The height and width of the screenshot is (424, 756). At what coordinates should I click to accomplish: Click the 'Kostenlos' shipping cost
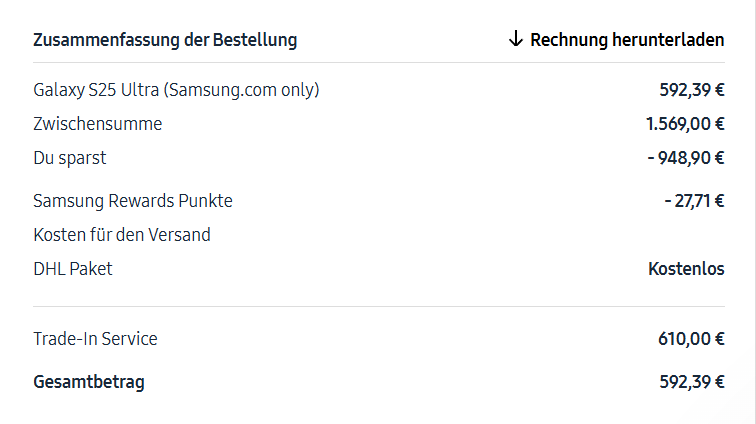pos(686,269)
